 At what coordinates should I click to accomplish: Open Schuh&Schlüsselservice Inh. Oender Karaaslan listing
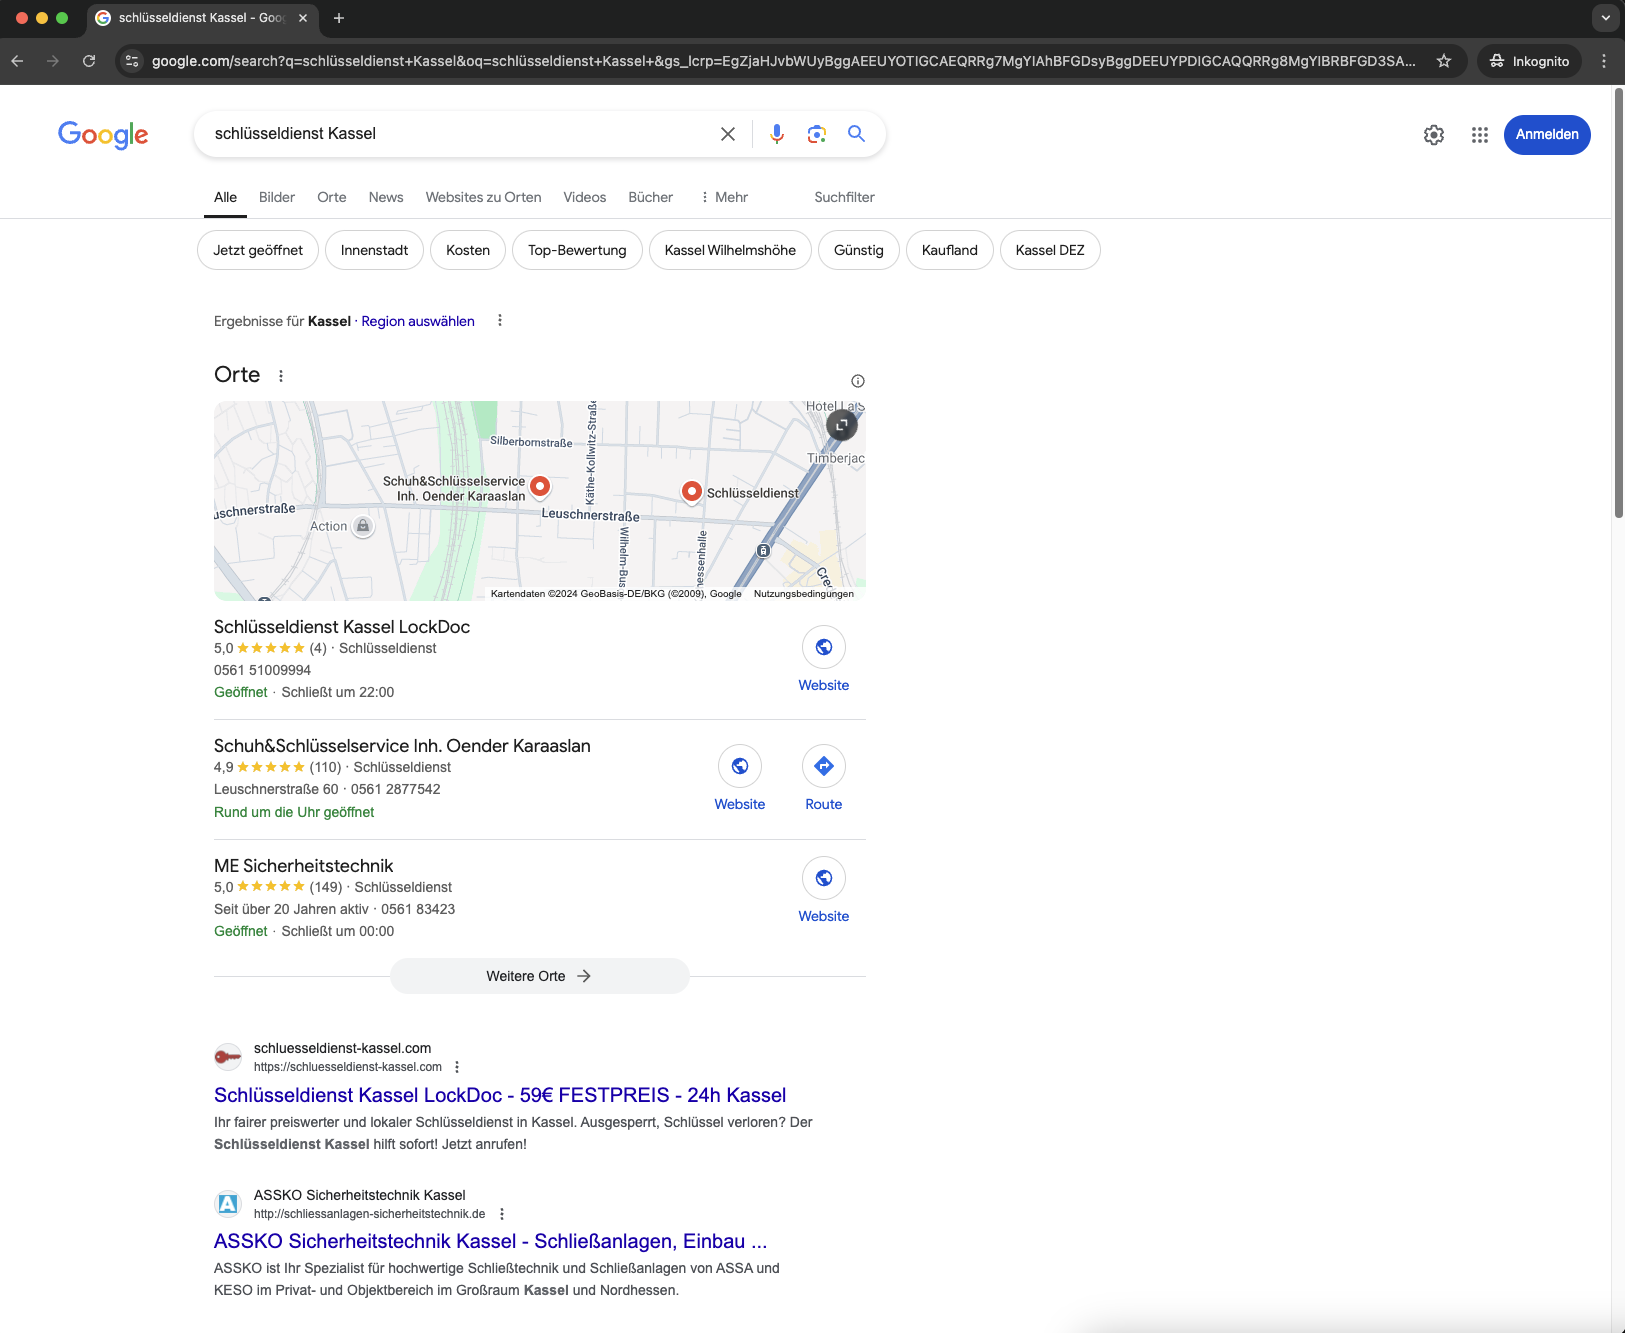(402, 746)
